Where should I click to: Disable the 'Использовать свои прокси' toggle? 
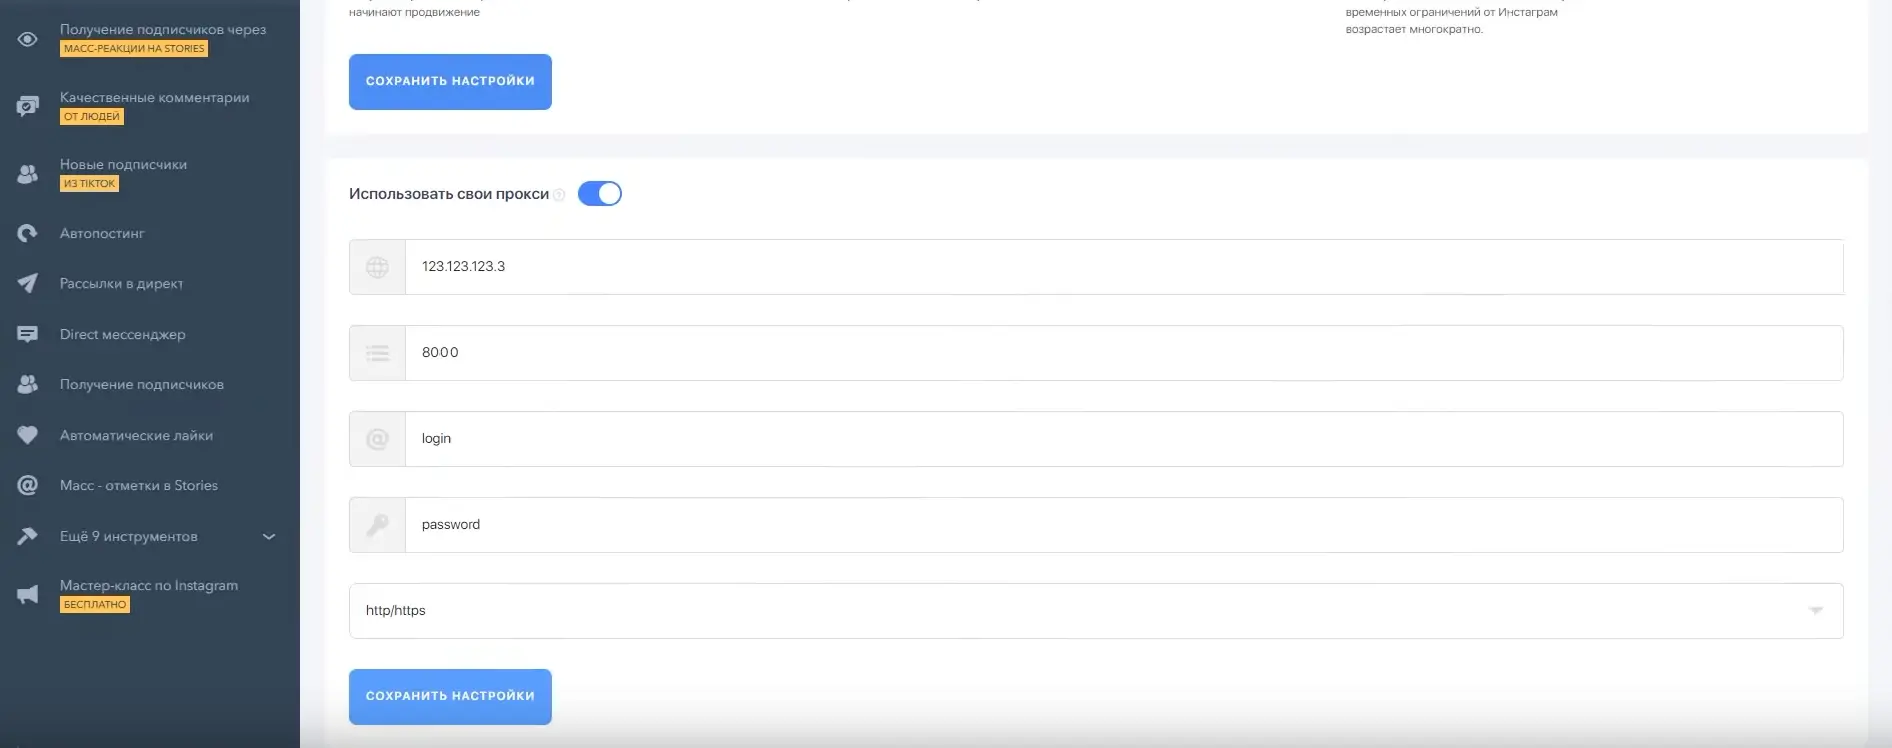pos(600,194)
